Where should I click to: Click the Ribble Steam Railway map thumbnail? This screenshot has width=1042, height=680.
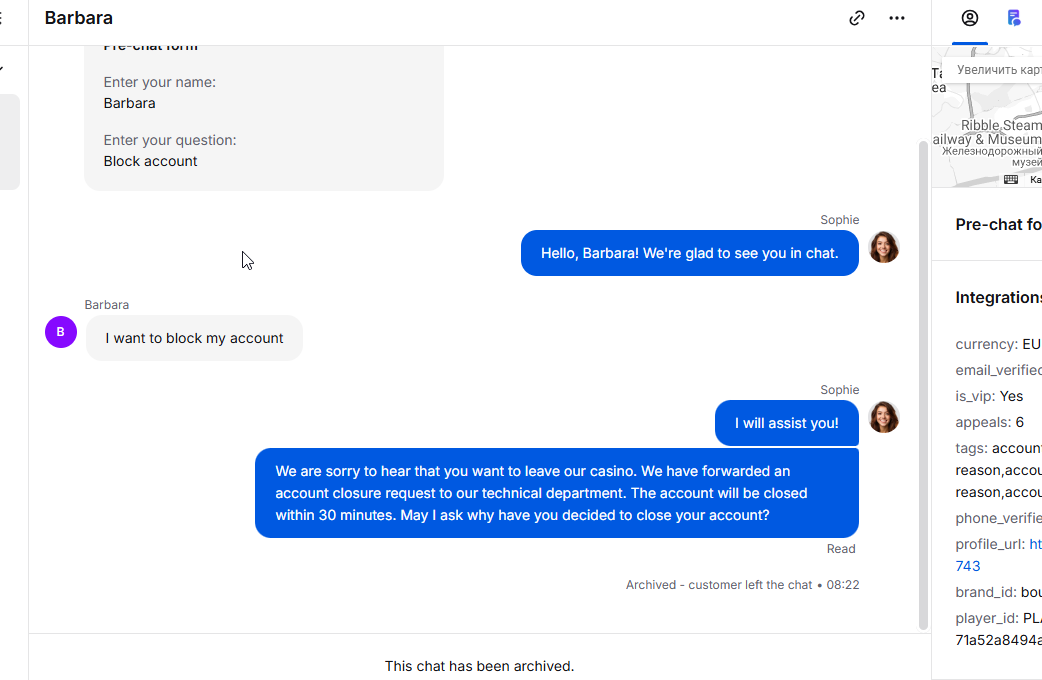tap(987, 125)
